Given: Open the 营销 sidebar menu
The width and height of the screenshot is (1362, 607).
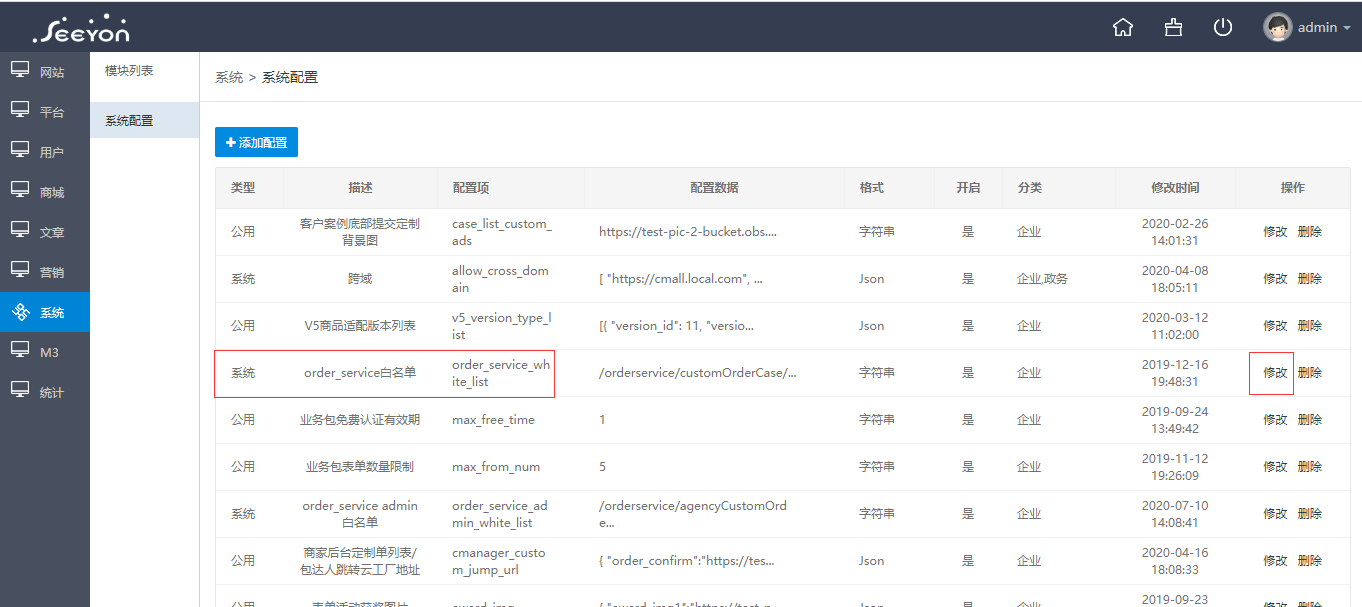Looking at the screenshot, I should coord(45,272).
